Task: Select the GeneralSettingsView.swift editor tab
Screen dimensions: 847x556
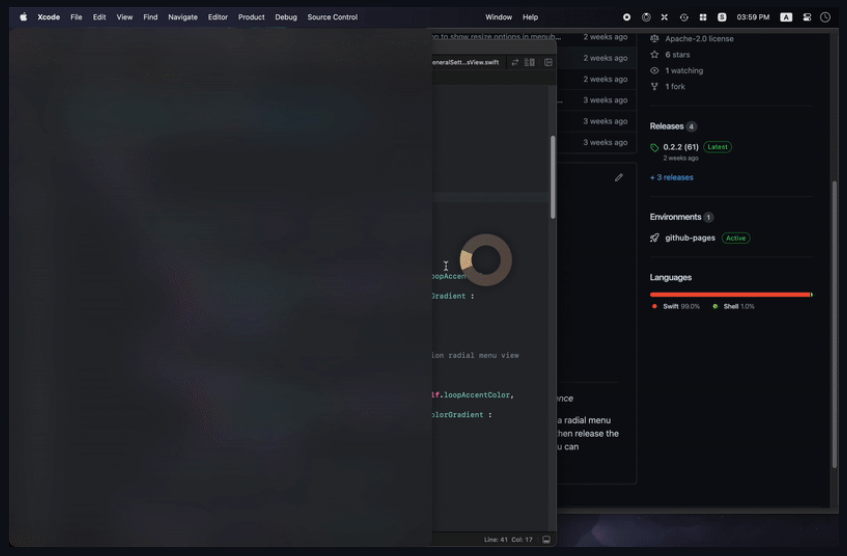Action: [464, 62]
